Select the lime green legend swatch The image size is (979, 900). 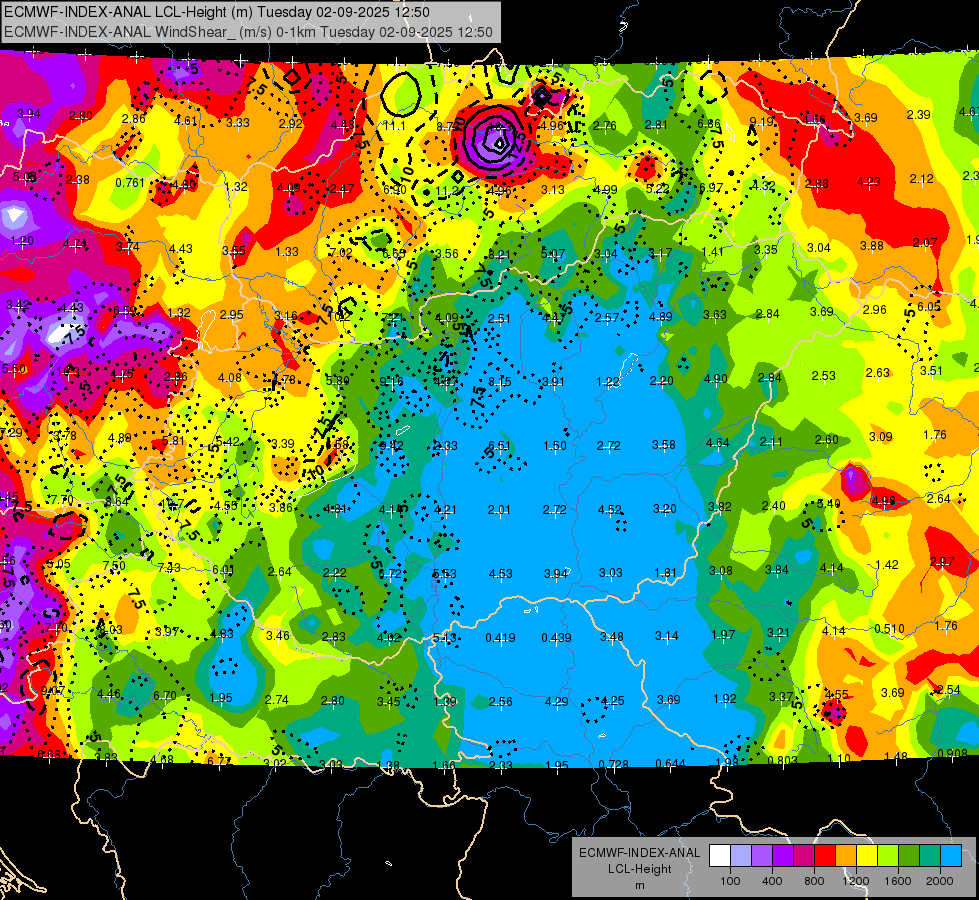[x=888, y=856]
